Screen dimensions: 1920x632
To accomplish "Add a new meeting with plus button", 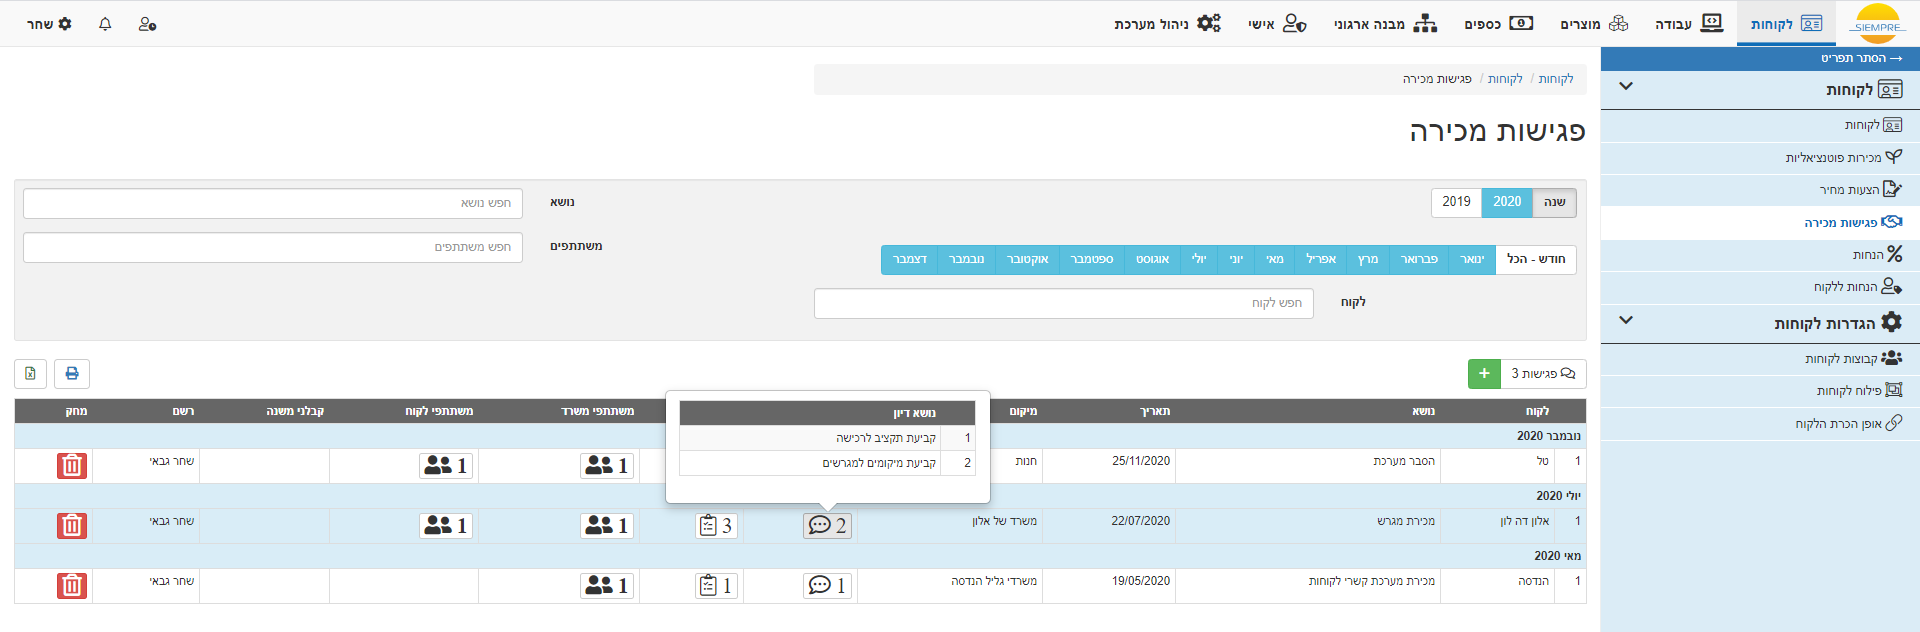I will pyautogui.click(x=1484, y=374).
